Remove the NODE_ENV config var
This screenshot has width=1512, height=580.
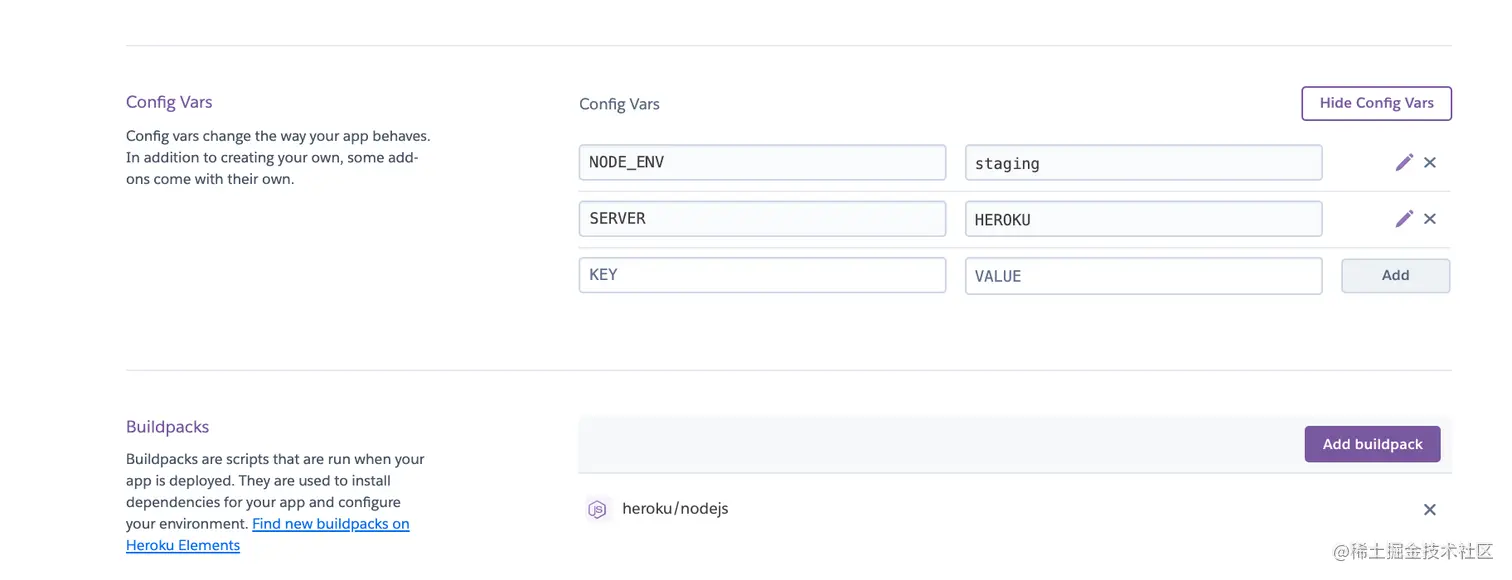click(x=1429, y=162)
